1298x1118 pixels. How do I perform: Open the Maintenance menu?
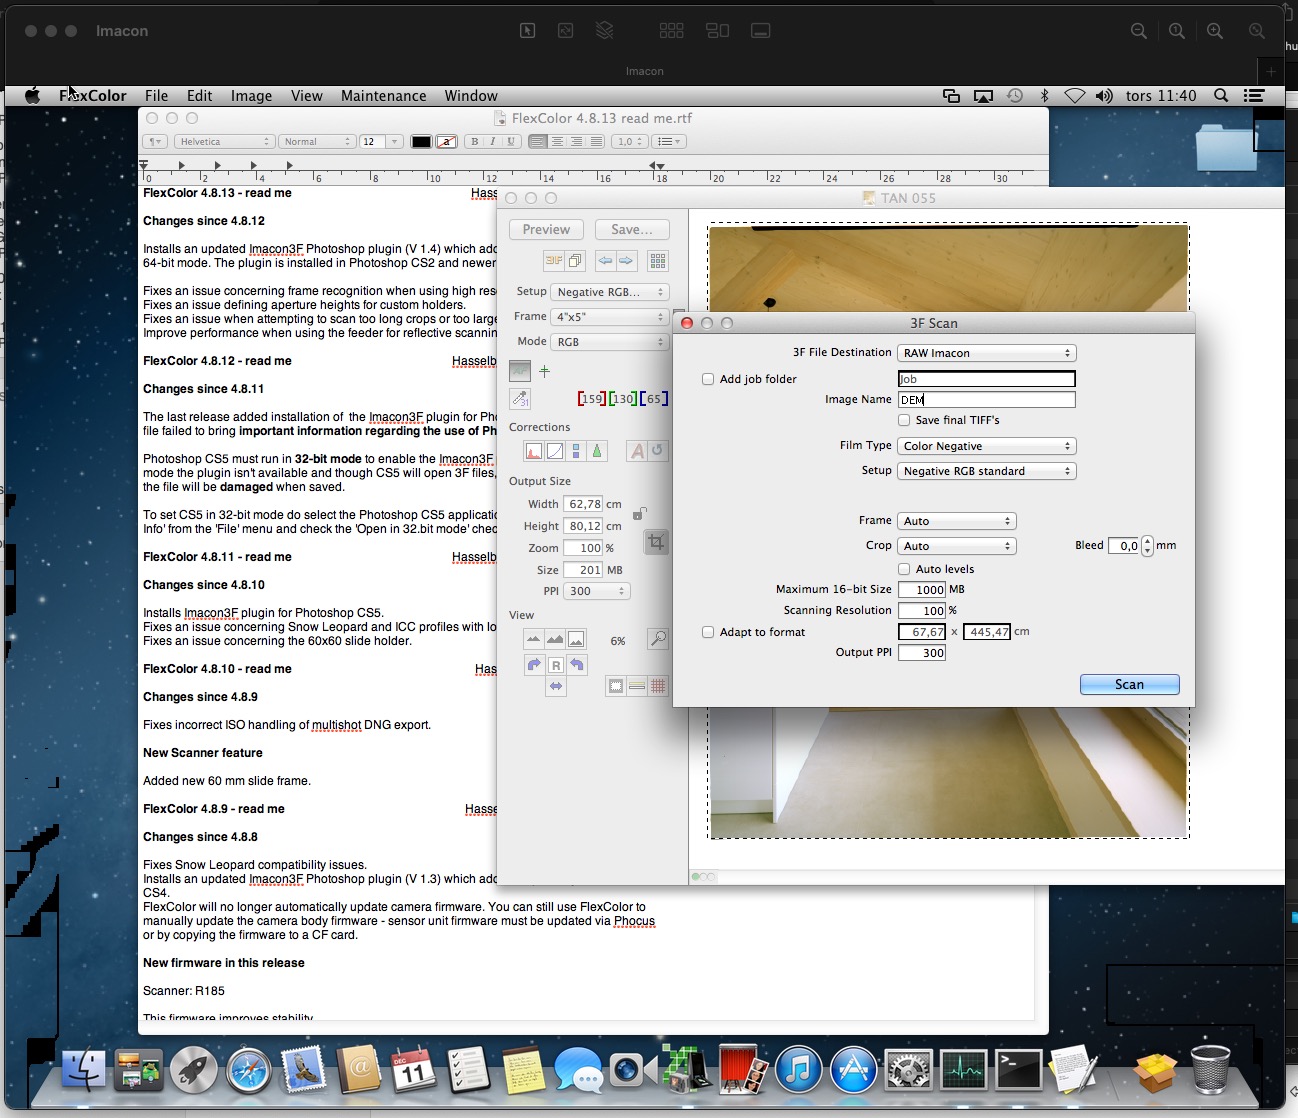coord(383,96)
